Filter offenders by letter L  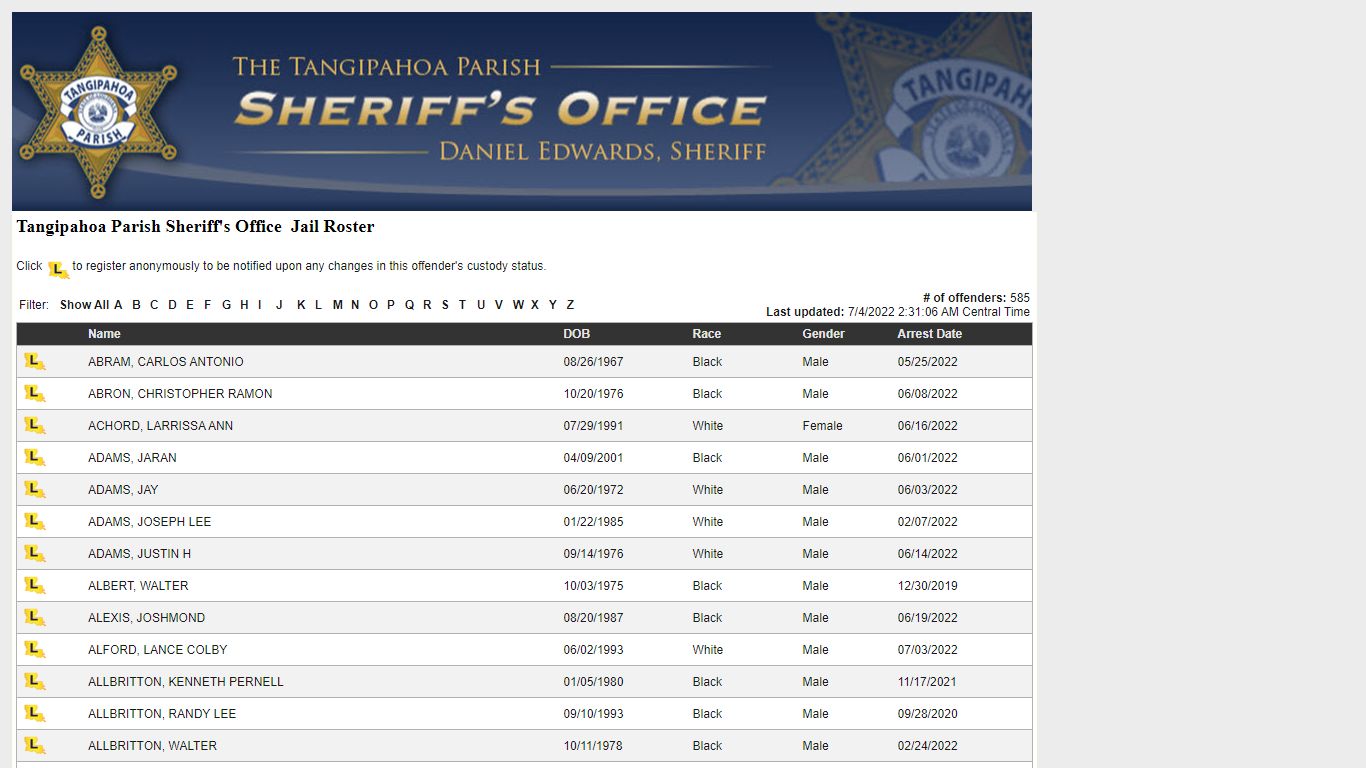point(318,305)
